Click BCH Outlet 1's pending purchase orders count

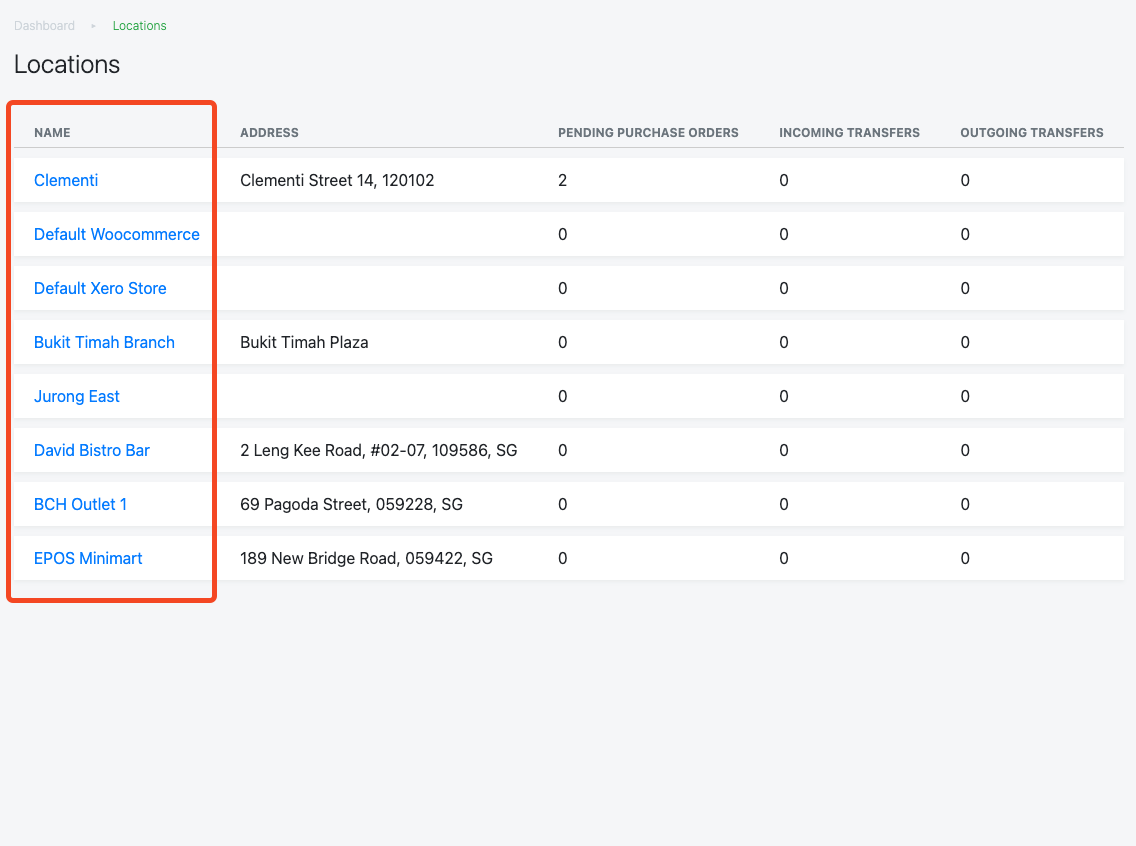(562, 505)
